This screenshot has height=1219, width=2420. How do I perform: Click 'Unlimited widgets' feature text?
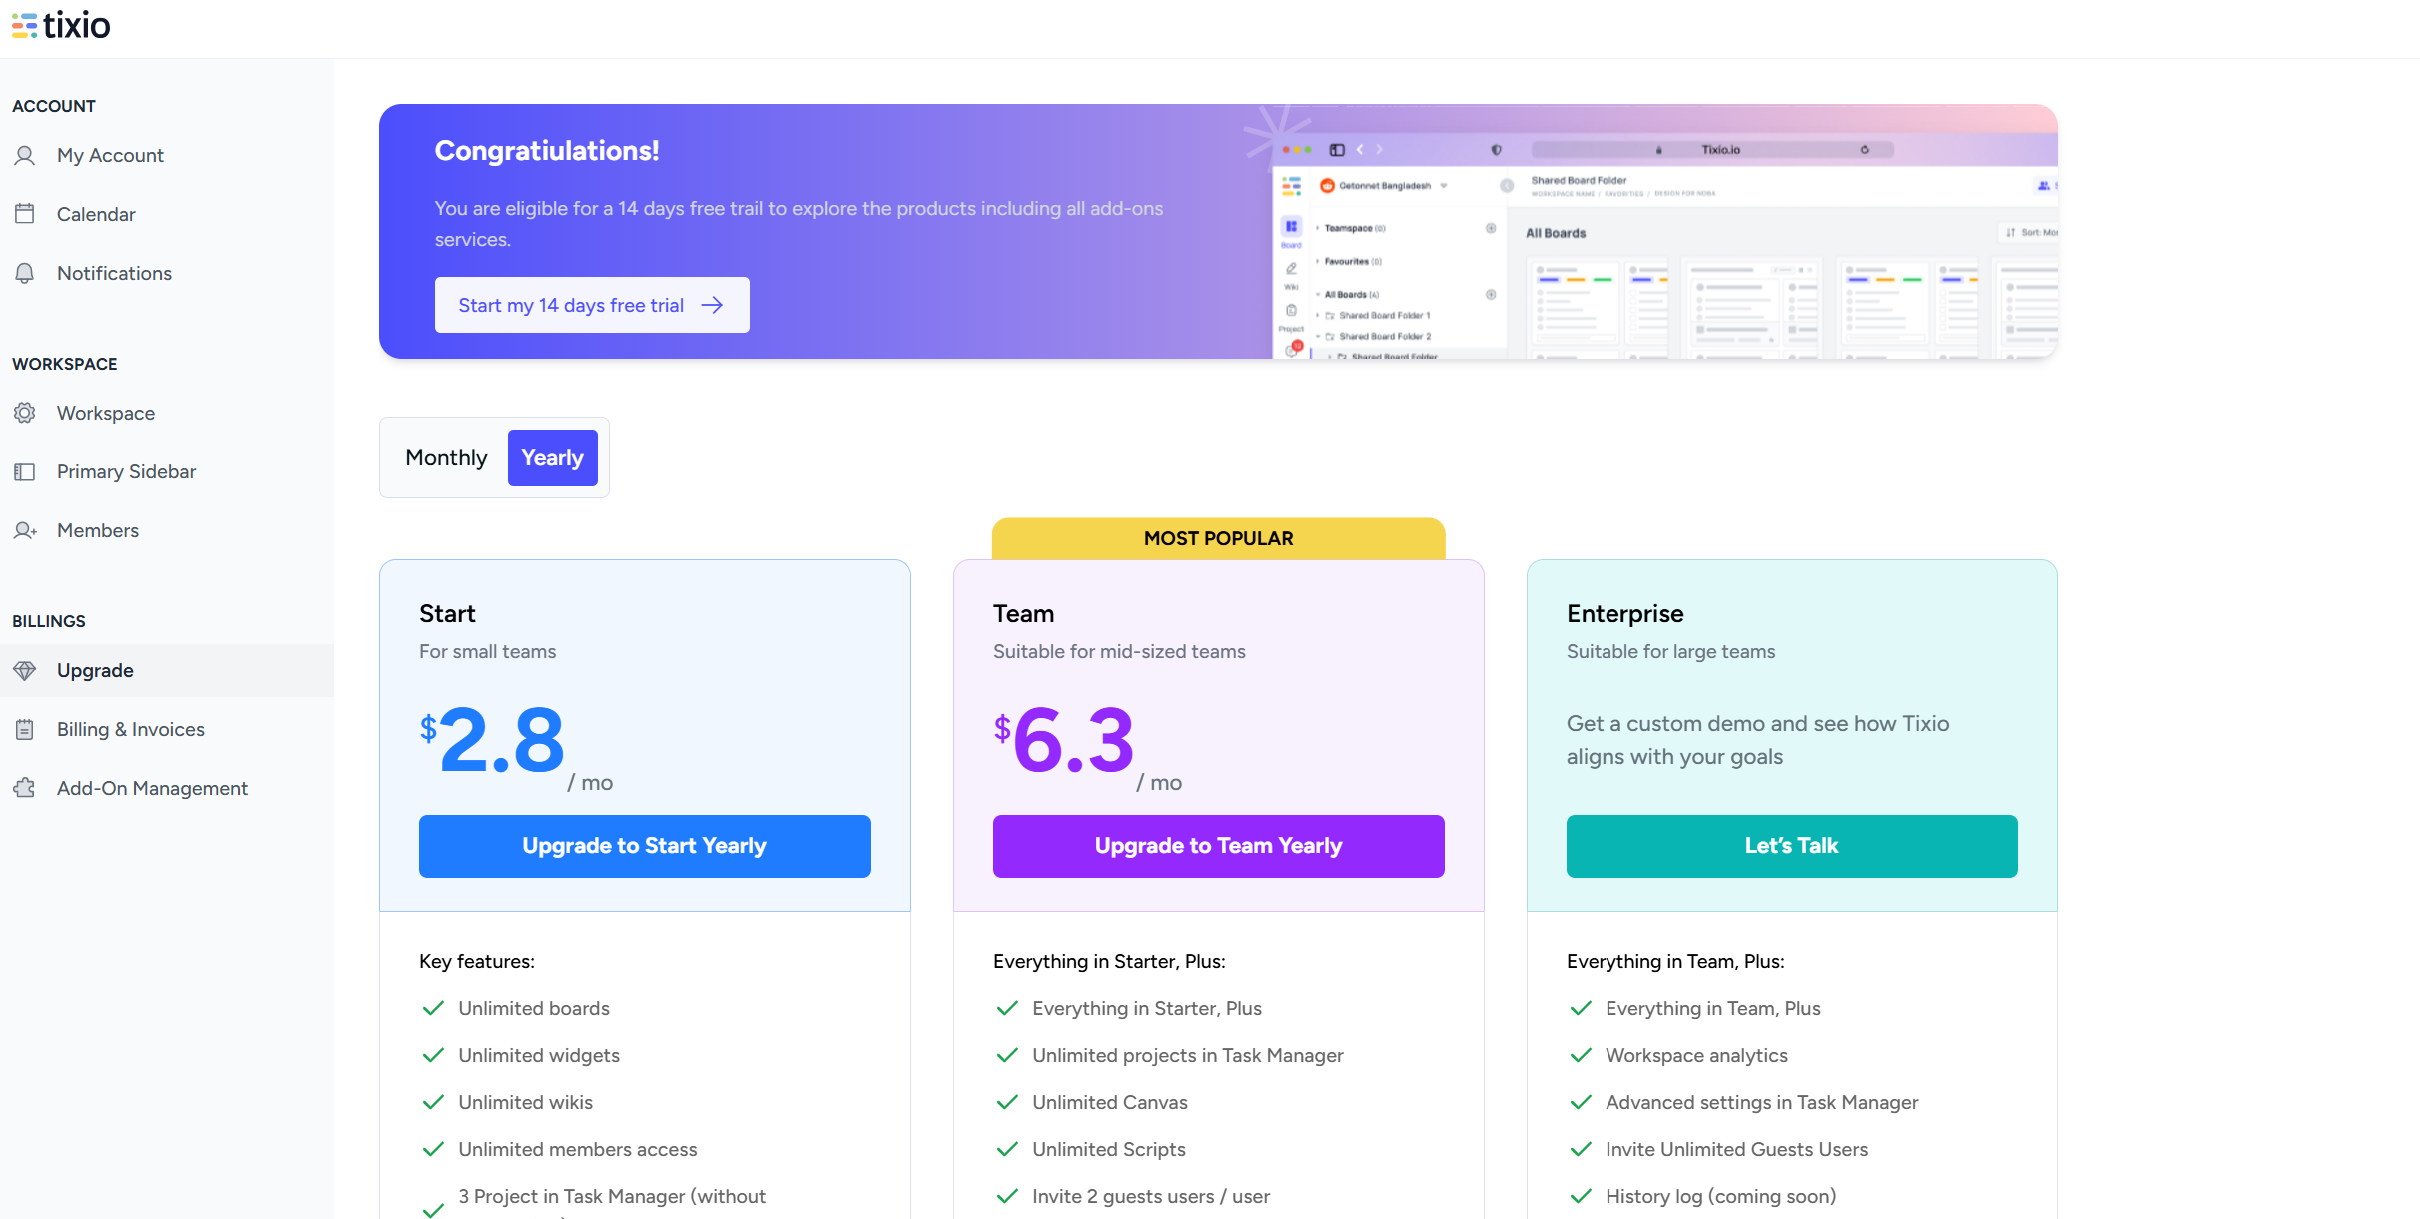(x=539, y=1055)
